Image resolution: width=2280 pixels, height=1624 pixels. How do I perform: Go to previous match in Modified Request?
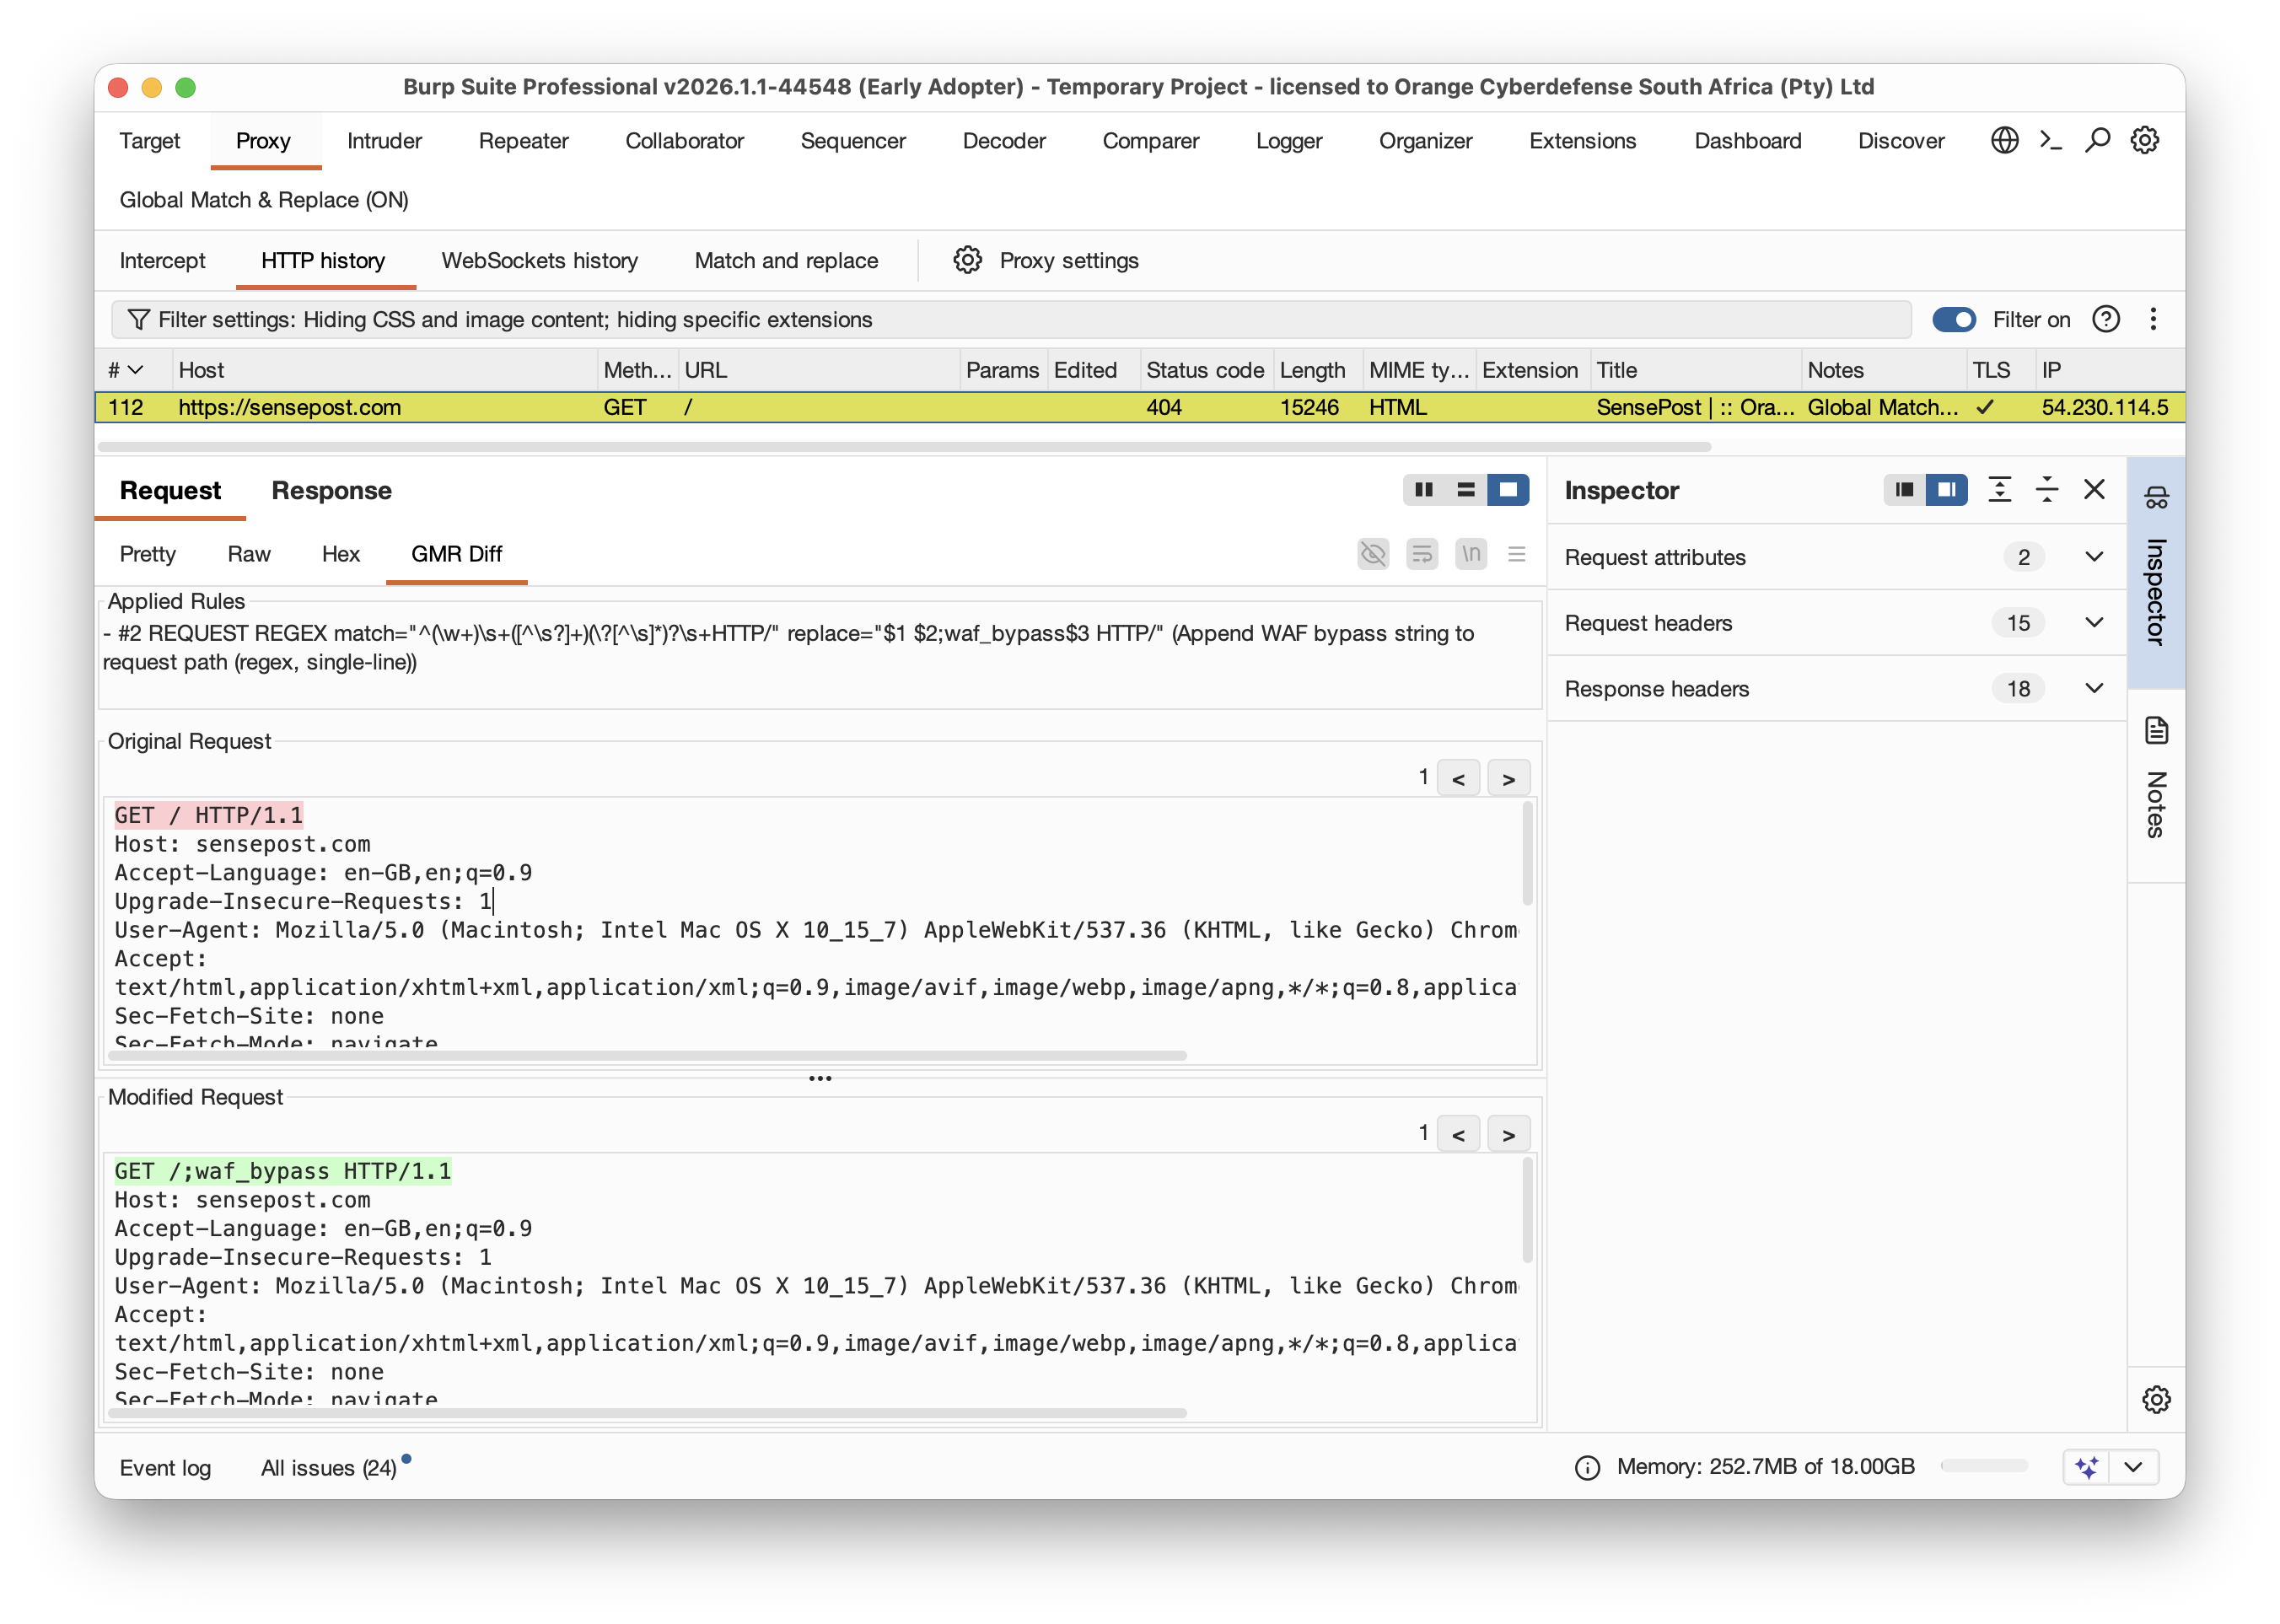[x=1458, y=1134]
